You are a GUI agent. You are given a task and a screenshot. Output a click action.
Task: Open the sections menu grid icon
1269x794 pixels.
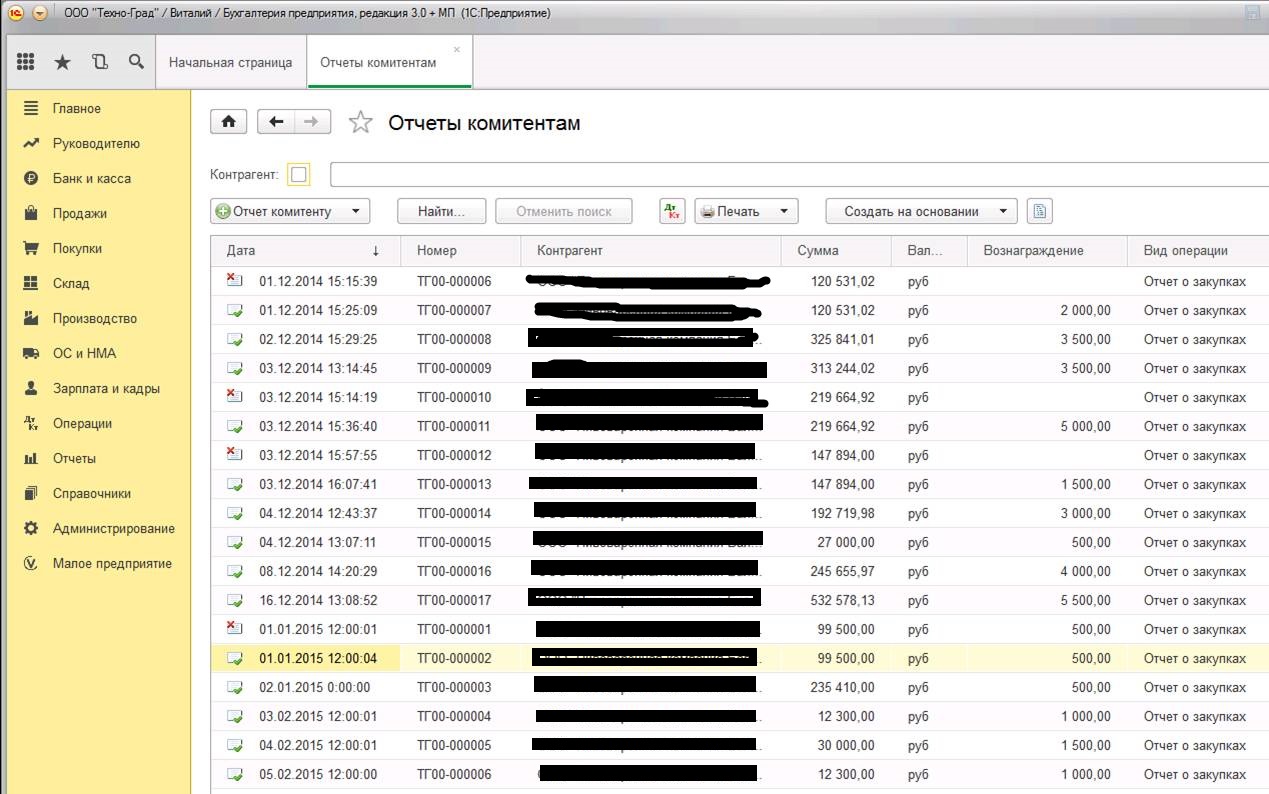click(x=26, y=62)
